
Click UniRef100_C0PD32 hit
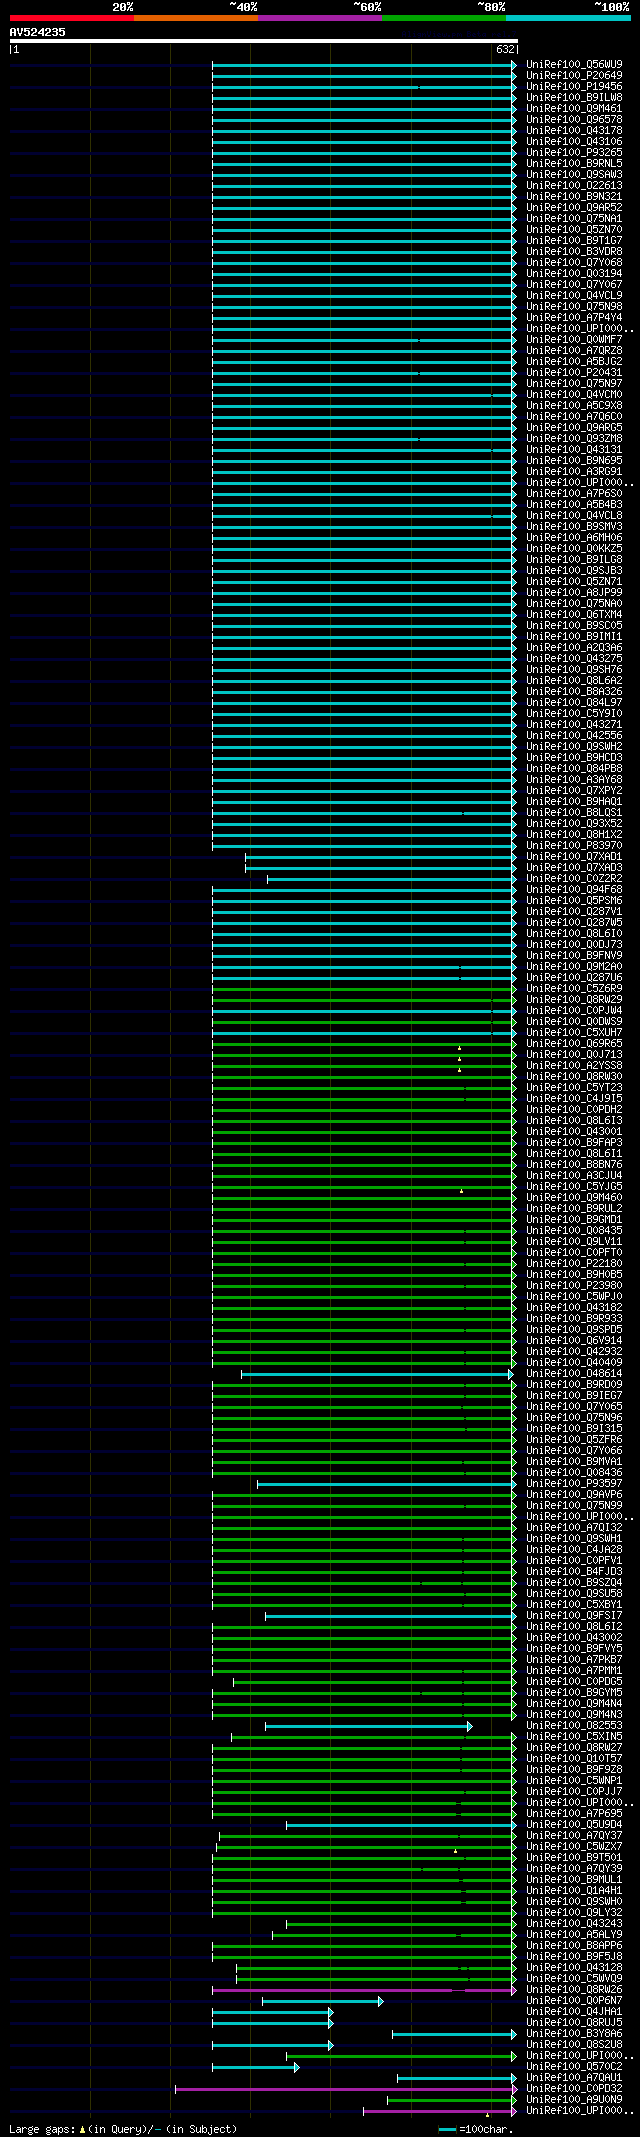(574, 2088)
